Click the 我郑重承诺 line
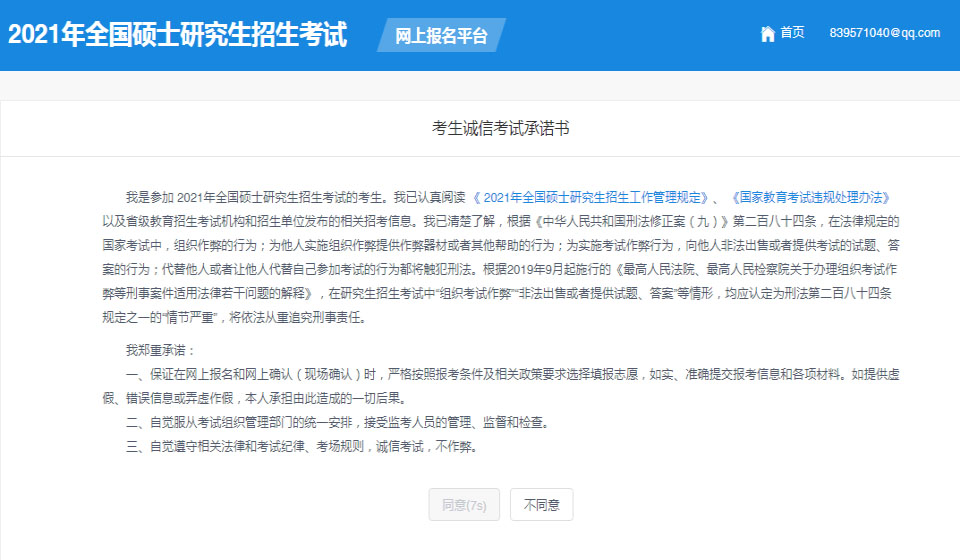 [x=161, y=350]
